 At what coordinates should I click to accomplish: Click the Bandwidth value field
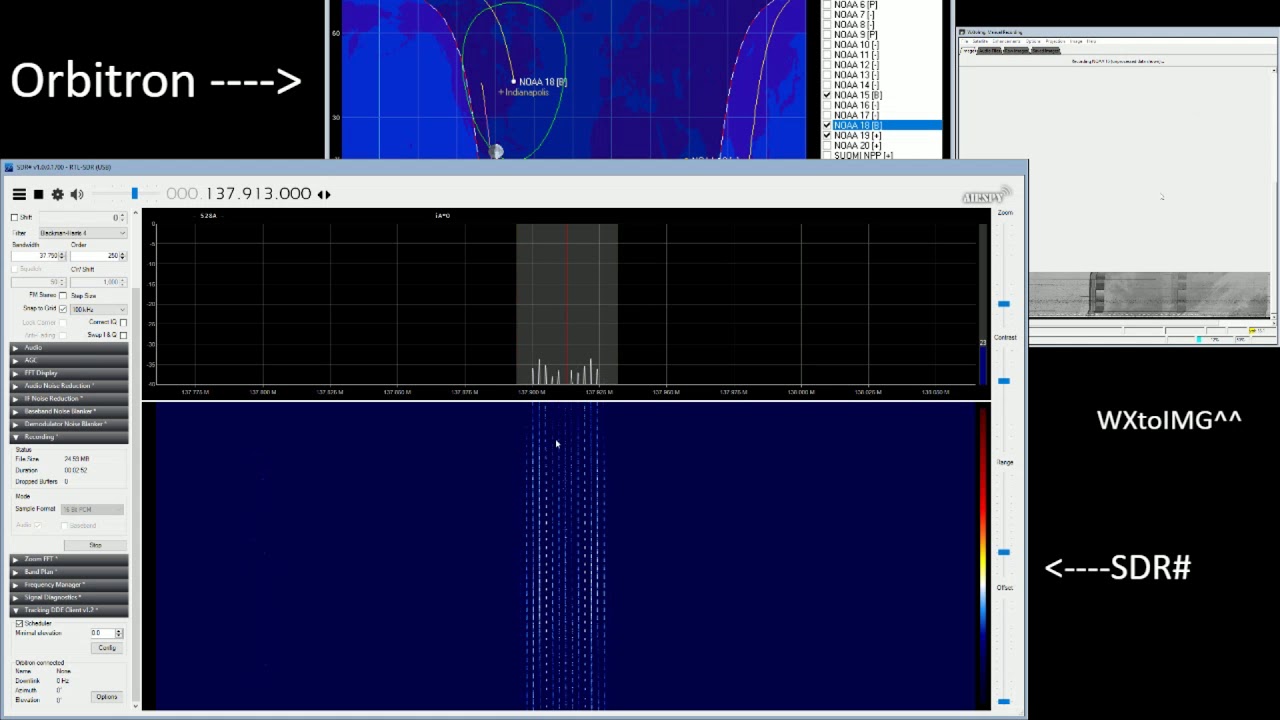[x=38, y=256]
